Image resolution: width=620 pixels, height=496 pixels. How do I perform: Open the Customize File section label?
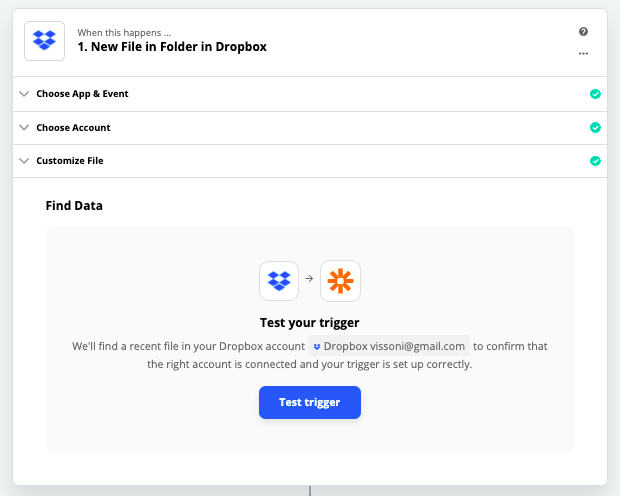point(70,161)
